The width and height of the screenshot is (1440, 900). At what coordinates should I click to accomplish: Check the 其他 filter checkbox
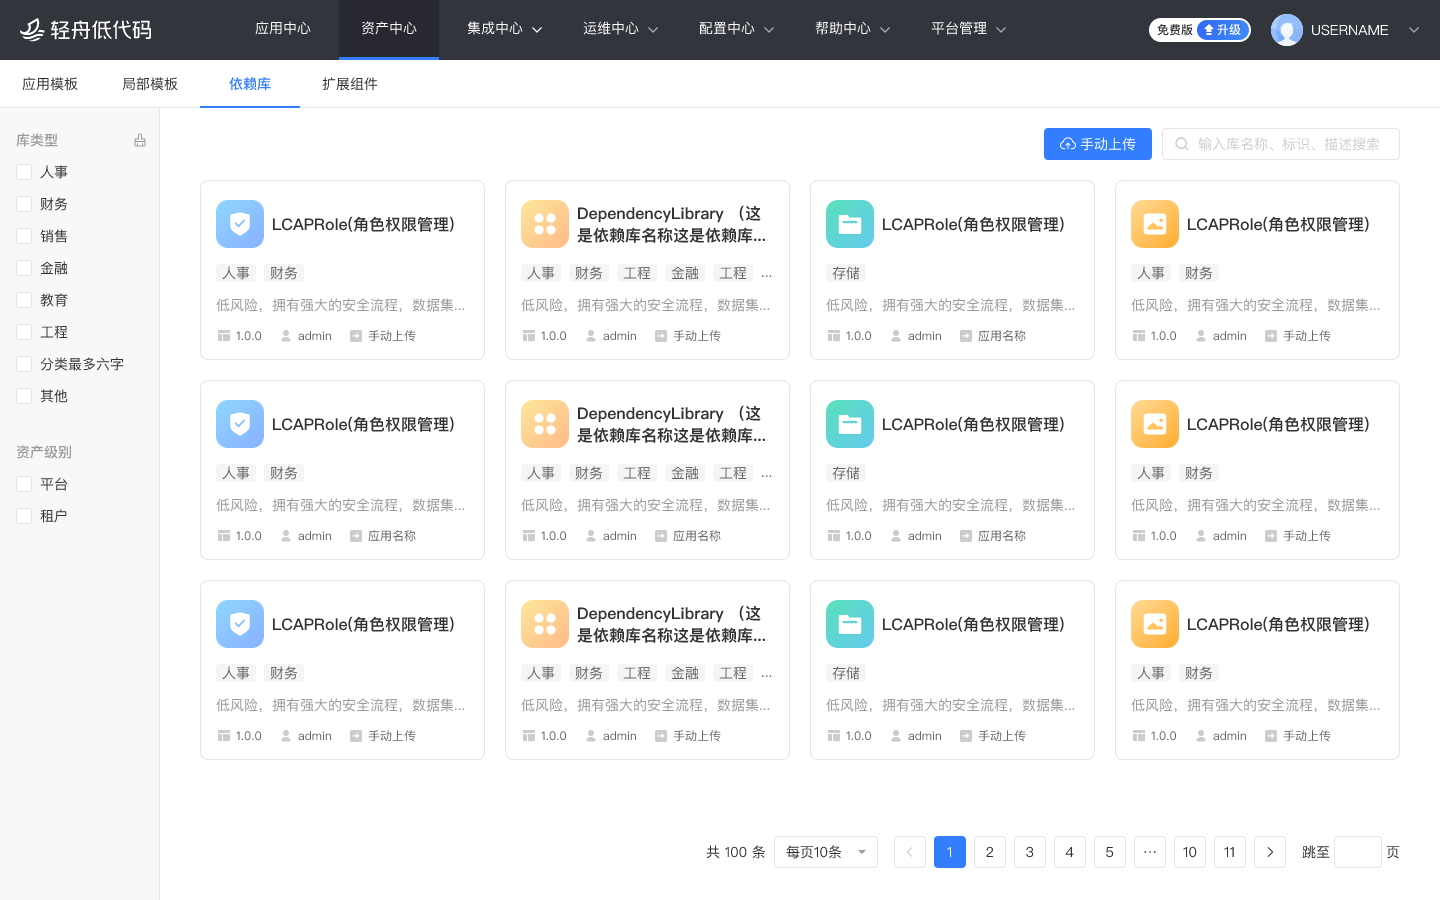pyautogui.click(x=24, y=396)
